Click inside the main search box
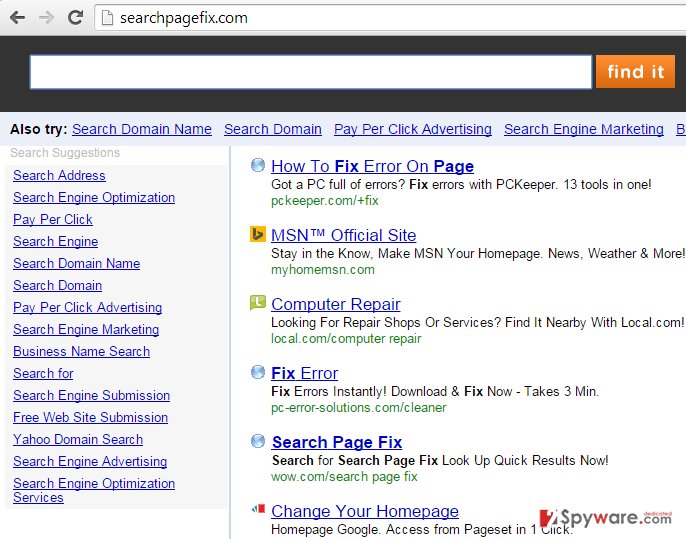This screenshot has height=539, width=686. coord(311,72)
